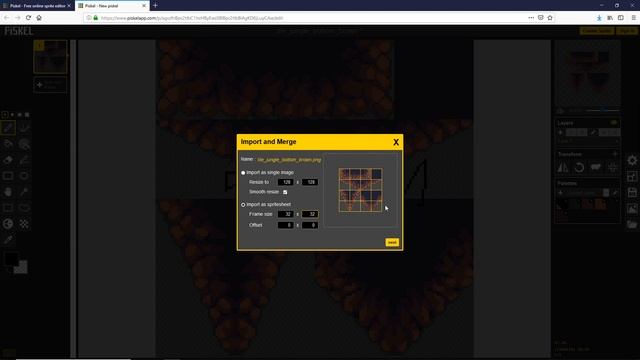640x360 pixels.
Task: Click the Resize to width field
Action: pos(286,182)
